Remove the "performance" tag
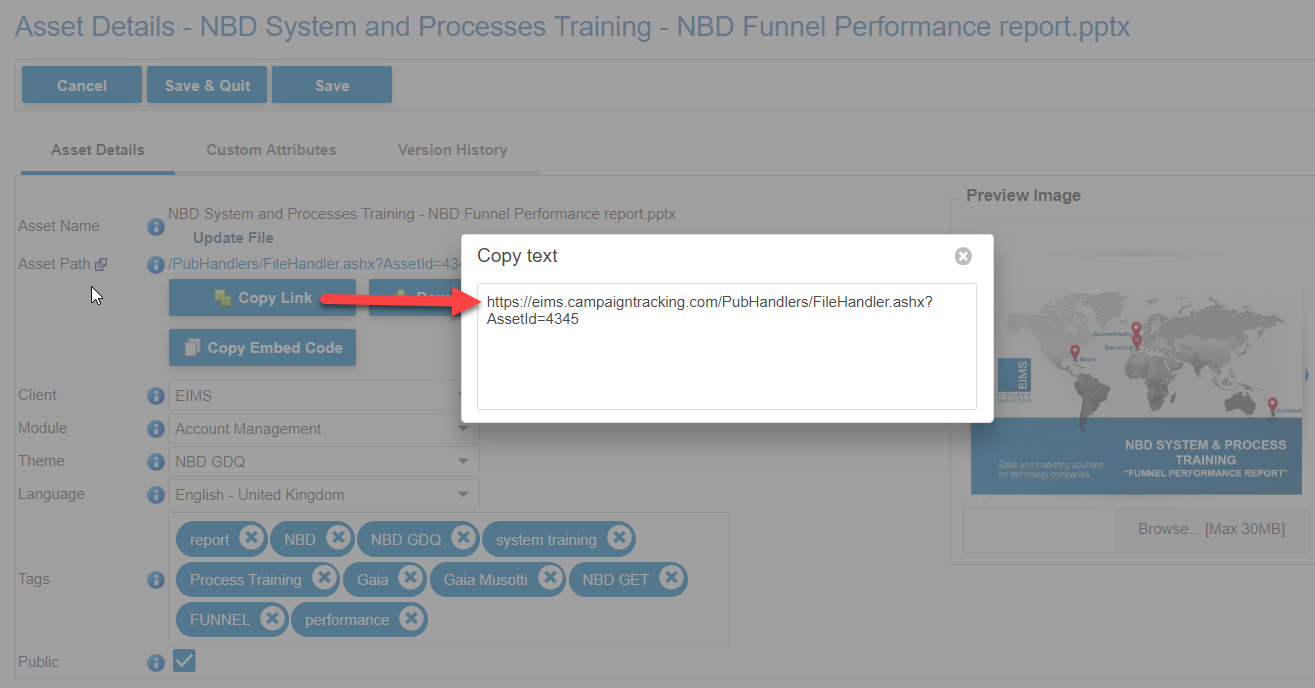Screen dimensions: 1315x688 coord(410,618)
